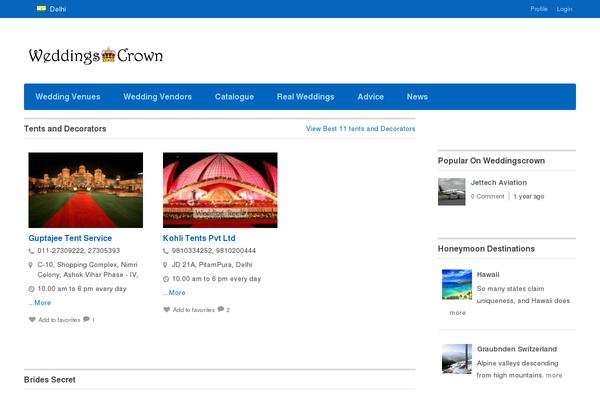Open the Wedding Venues menu
Image resolution: width=600 pixels, height=400 pixels.
pyautogui.click(x=68, y=97)
